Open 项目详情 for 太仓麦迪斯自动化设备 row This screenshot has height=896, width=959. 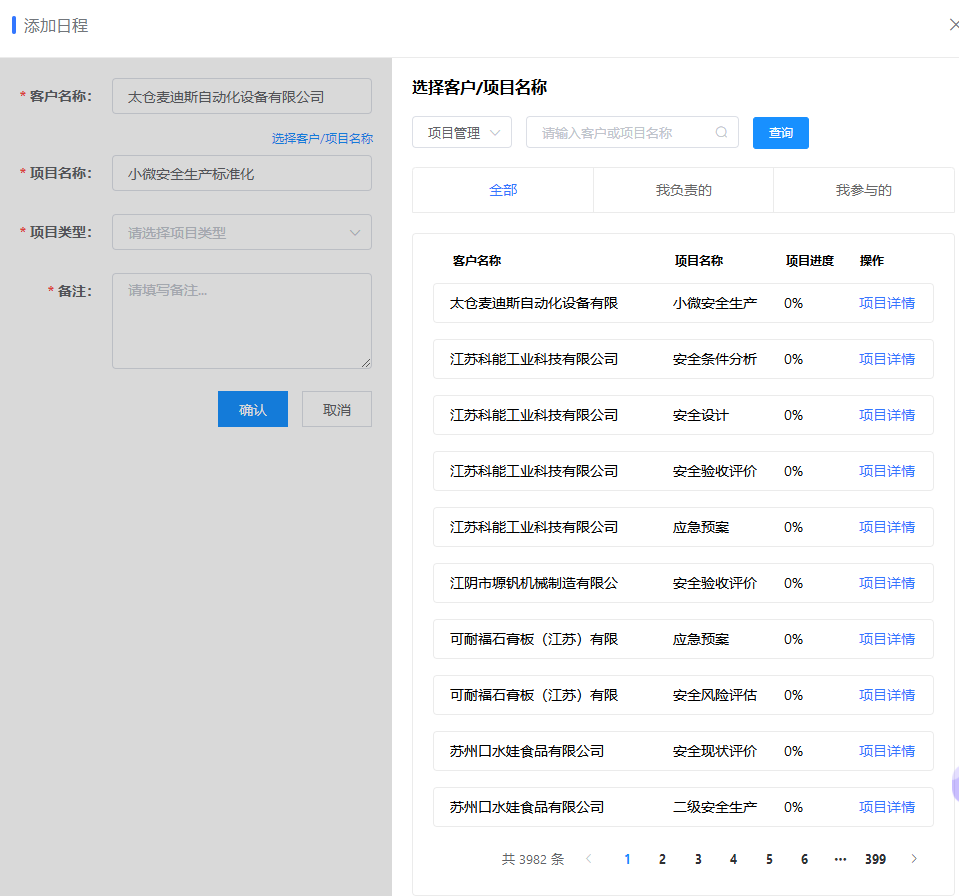point(887,303)
